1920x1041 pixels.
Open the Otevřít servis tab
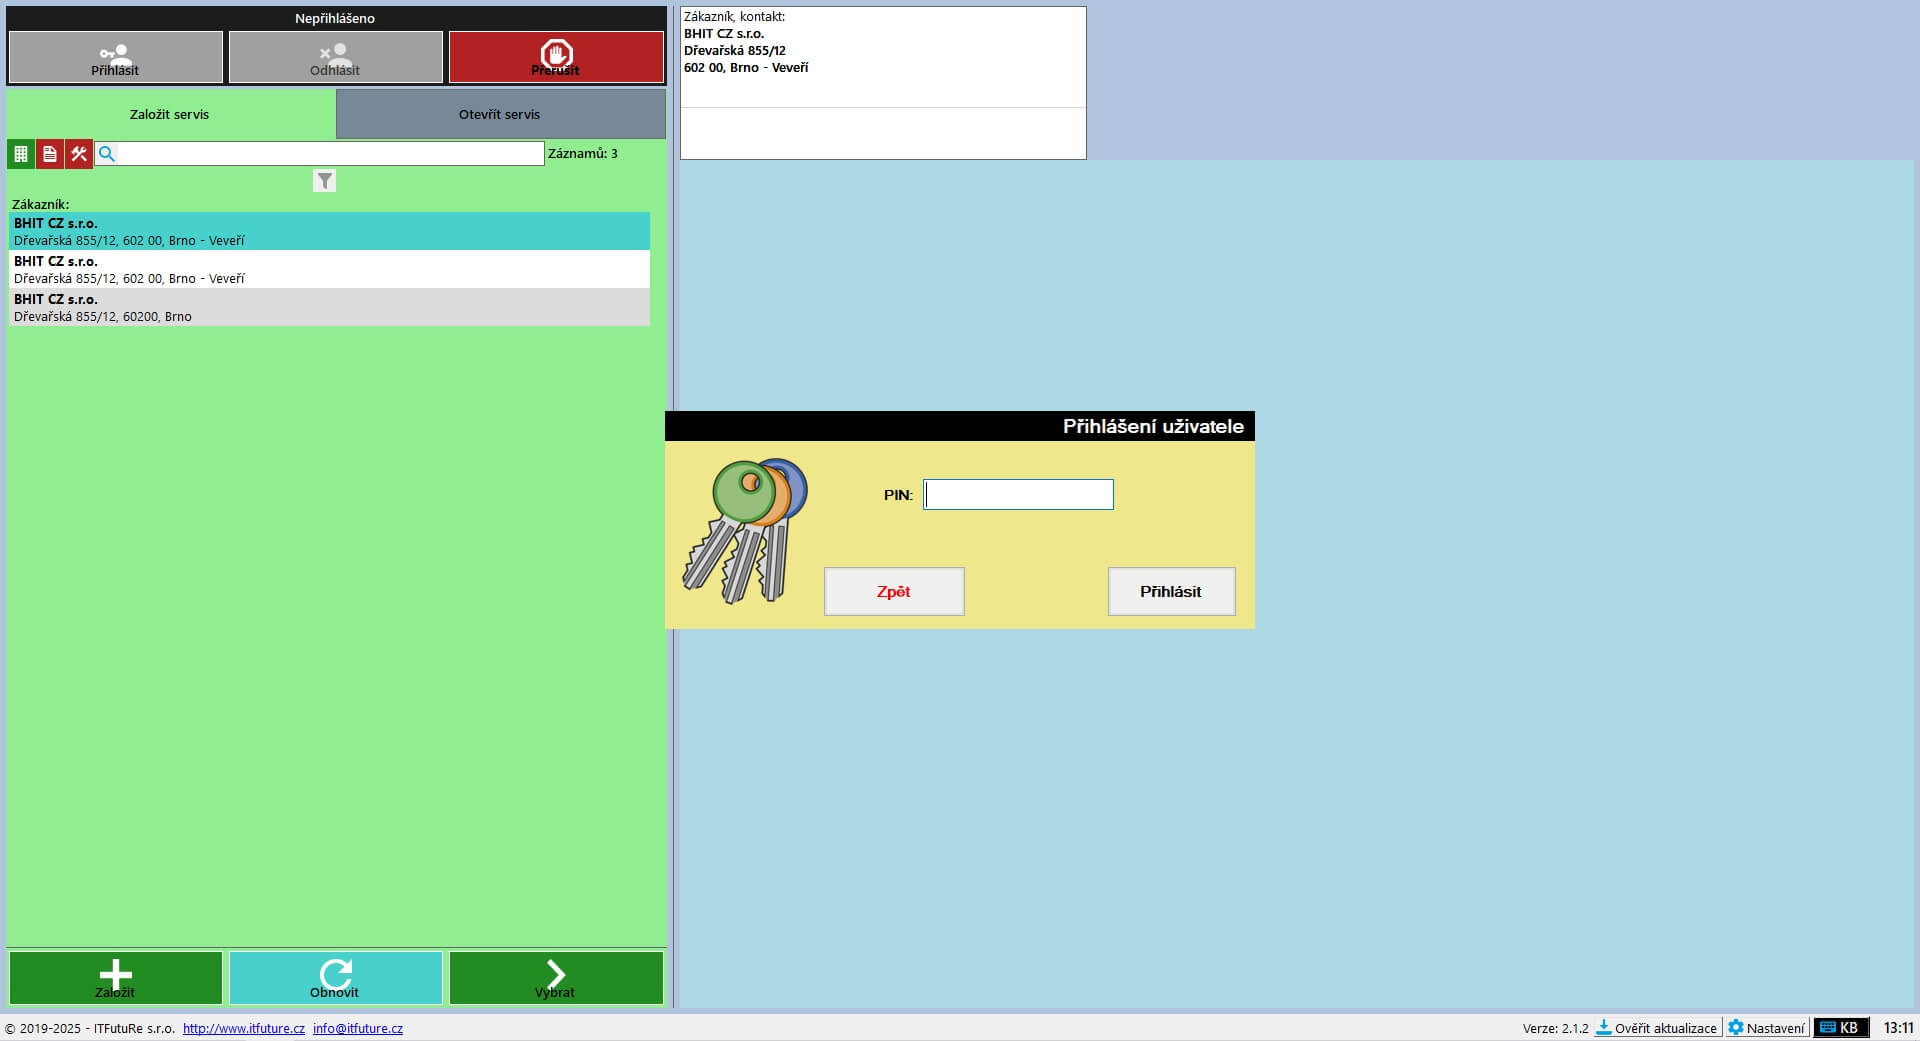[x=500, y=114]
